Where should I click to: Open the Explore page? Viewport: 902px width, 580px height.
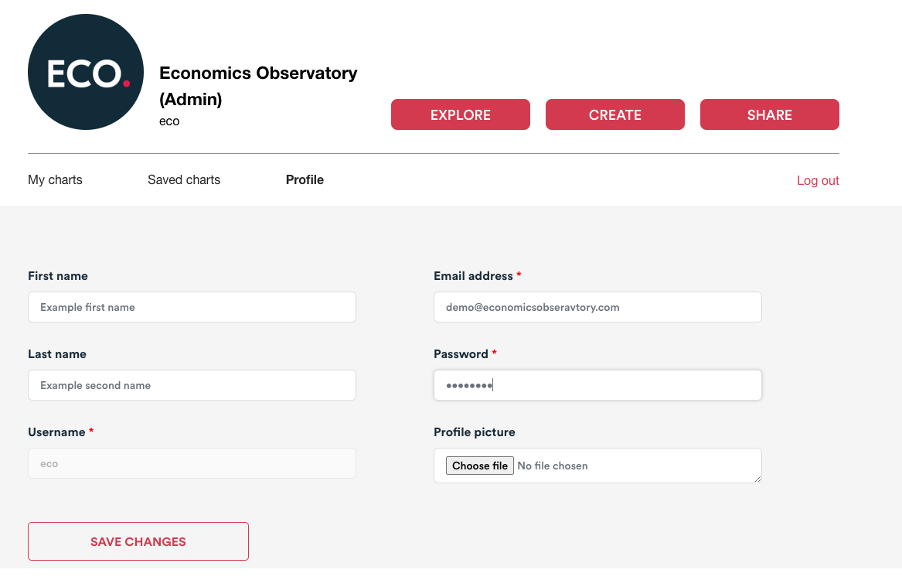[x=460, y=115]
